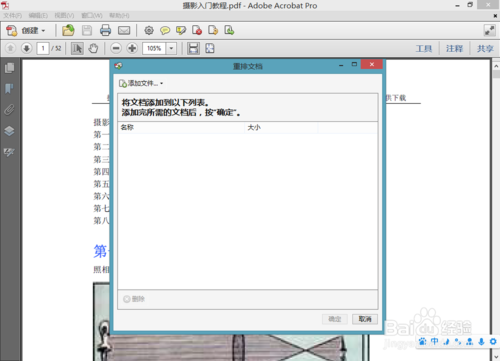Viewport: 500px width, 361px height.
Task: Select the hand pan tool
Action: pyautogui.click(x=94, y=49)
